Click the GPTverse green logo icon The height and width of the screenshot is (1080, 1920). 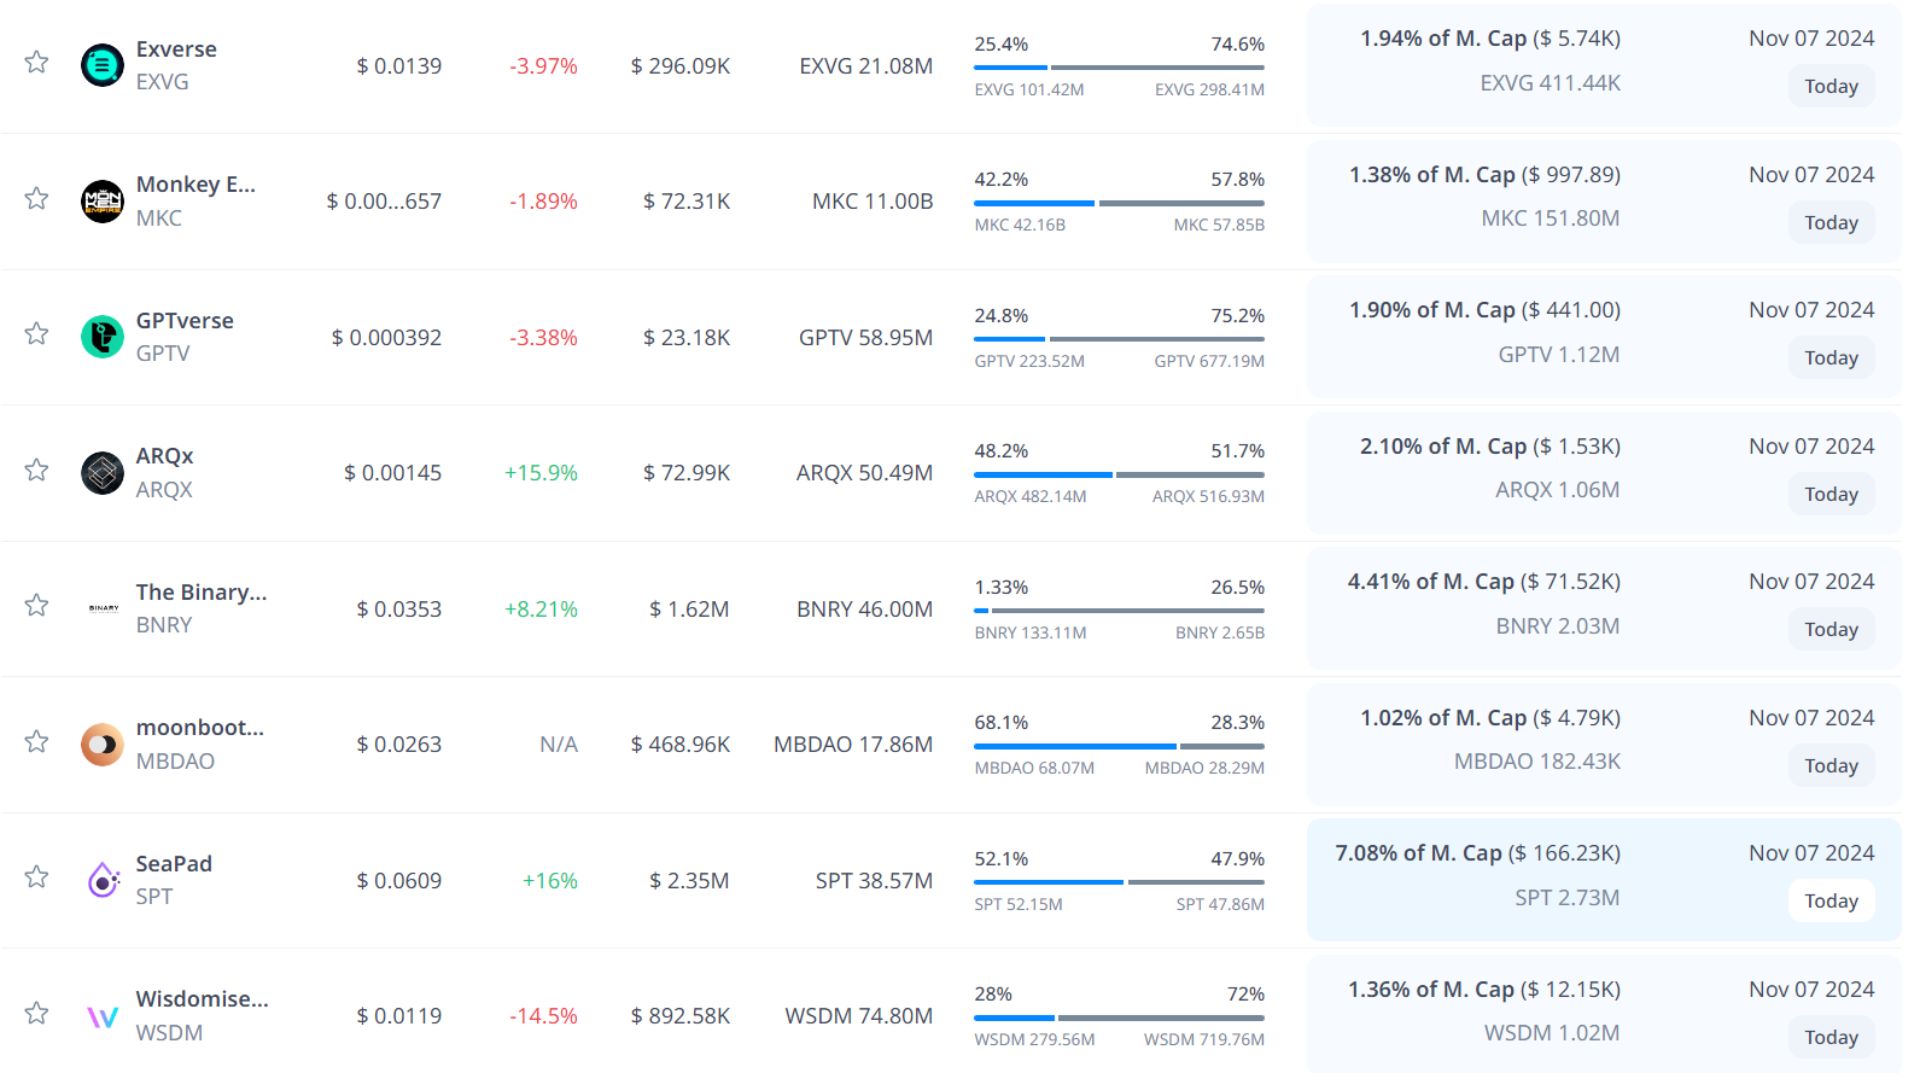coord(102,337)
